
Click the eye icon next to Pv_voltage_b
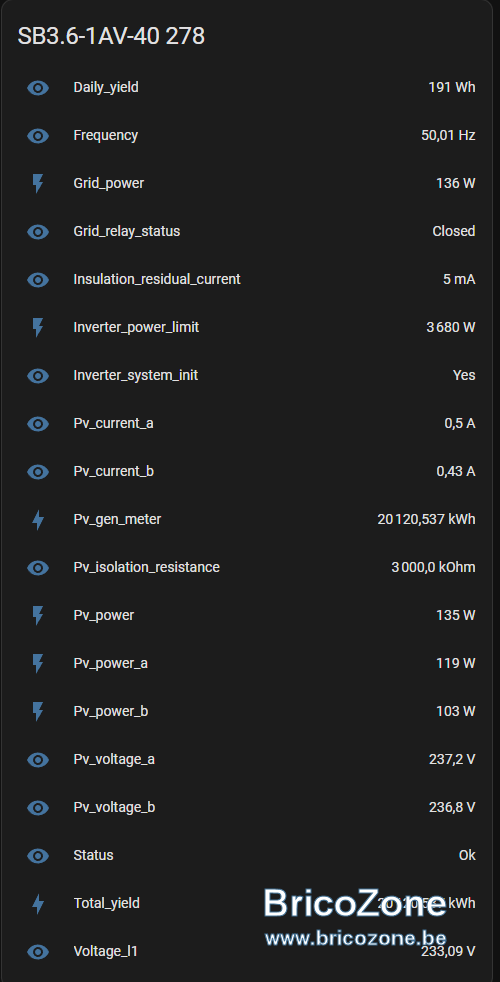[x=38, y=807]
